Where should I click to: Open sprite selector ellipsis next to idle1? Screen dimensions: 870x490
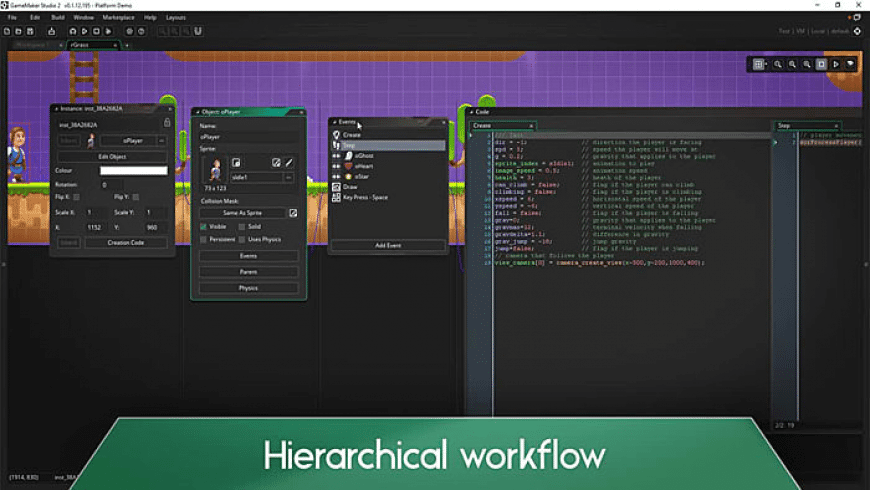289,177
